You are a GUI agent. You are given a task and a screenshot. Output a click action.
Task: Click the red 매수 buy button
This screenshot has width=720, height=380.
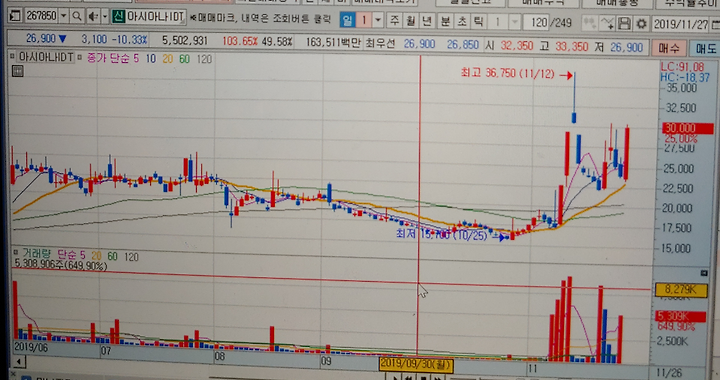[668, 48]
